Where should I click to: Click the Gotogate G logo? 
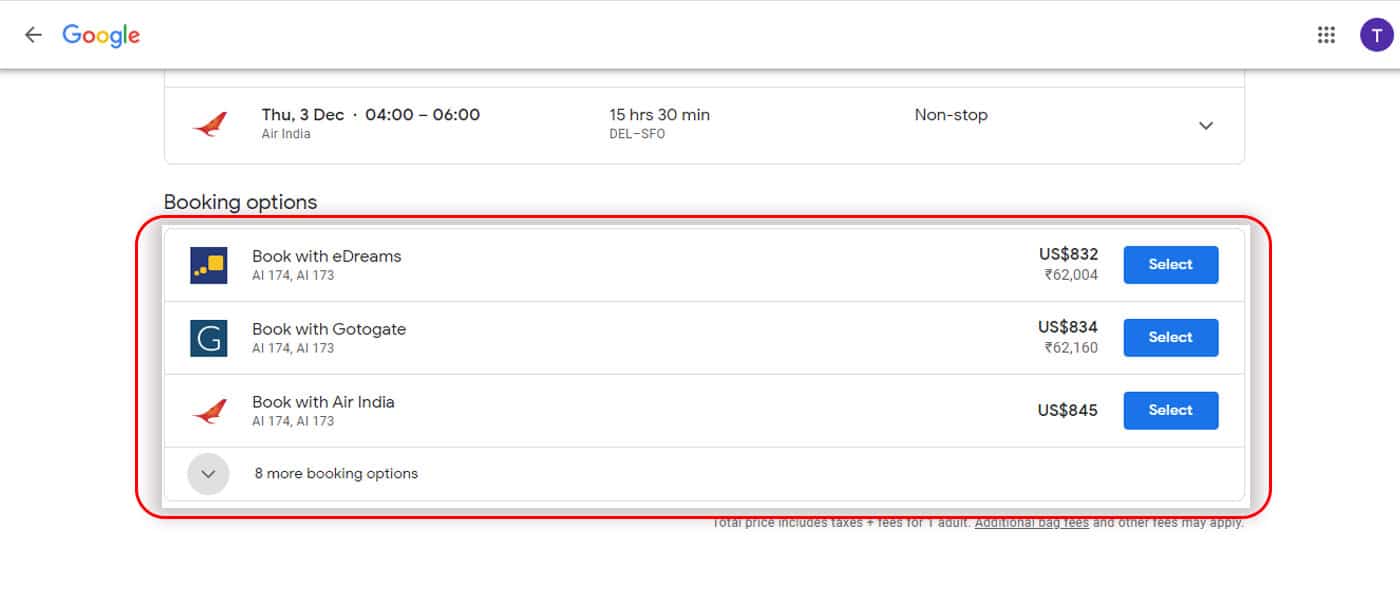(x=209, y=338)
